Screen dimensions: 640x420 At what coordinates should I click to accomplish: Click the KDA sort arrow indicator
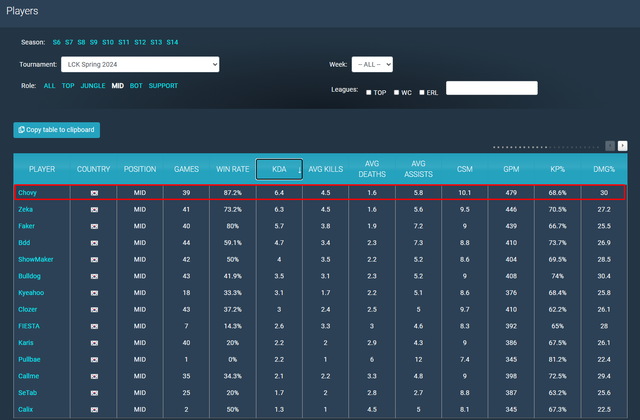coord(300,170)
